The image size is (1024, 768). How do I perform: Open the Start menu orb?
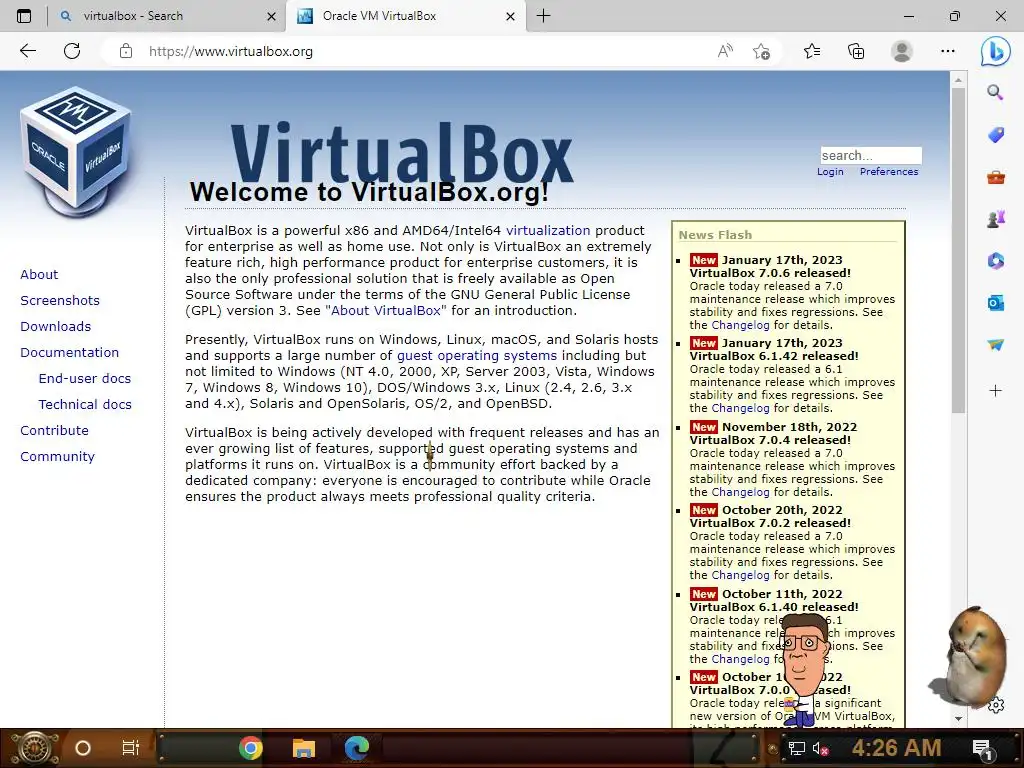coord(34,748)
